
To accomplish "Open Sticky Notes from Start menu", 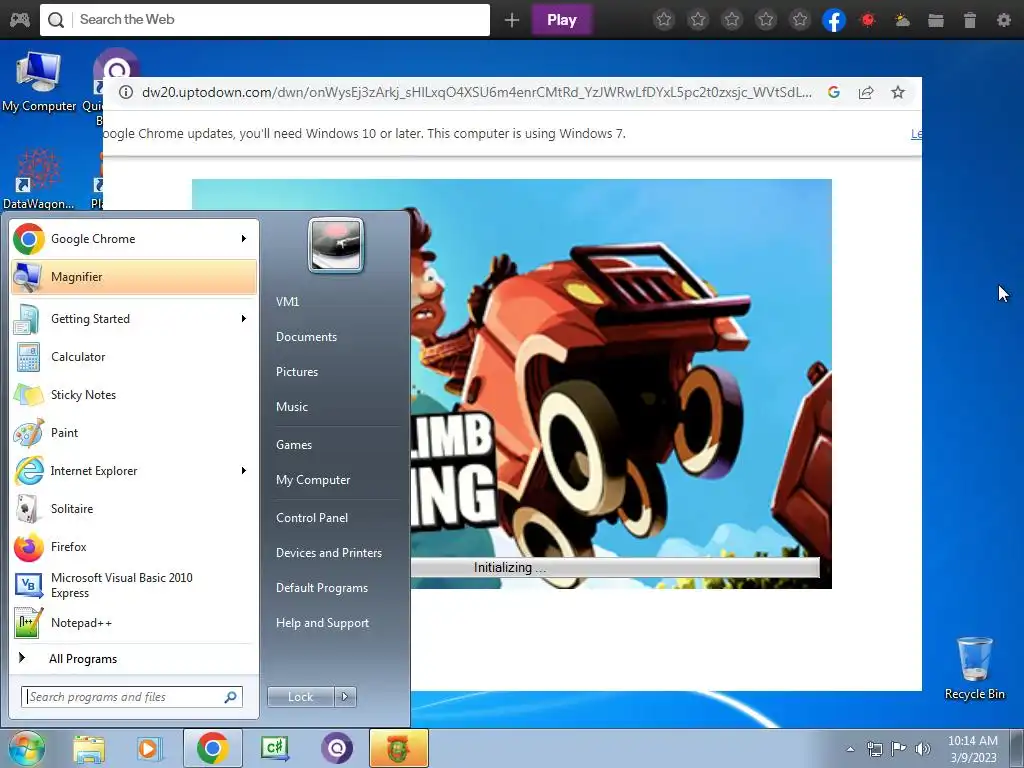I will click(x=134, y=395).
